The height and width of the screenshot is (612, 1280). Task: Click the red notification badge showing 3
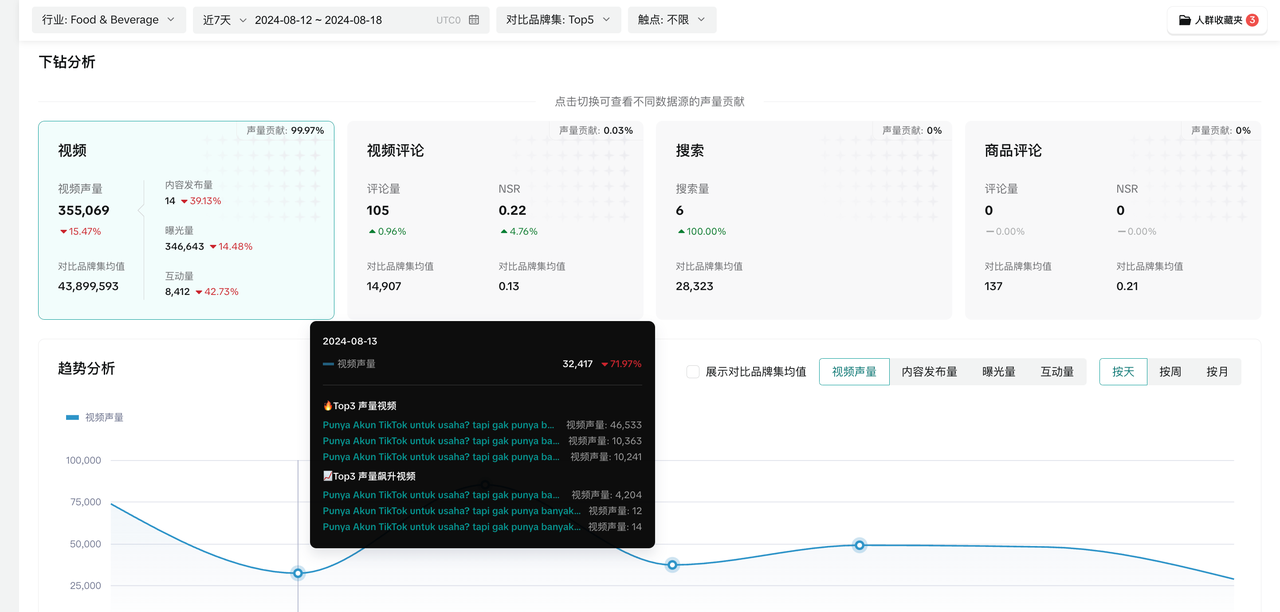pyautogui.click(x=1252, y=20)
